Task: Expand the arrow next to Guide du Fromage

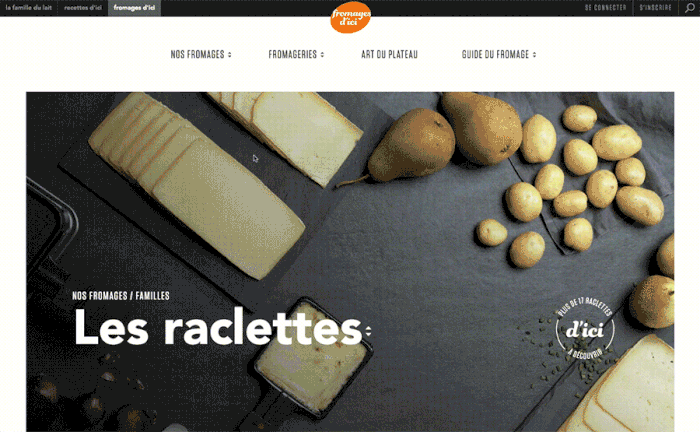Action: (534, 54)
